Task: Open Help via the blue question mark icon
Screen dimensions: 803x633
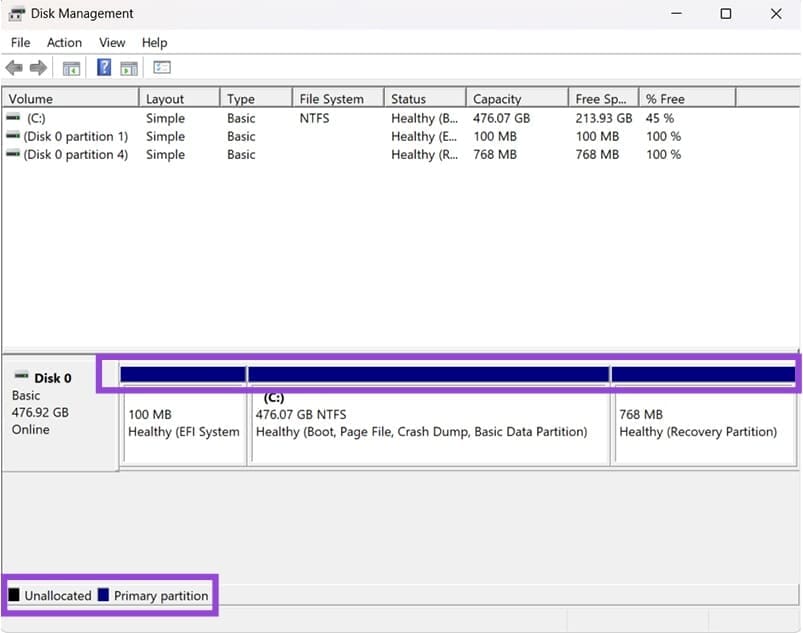Action: tap(103, 68)
